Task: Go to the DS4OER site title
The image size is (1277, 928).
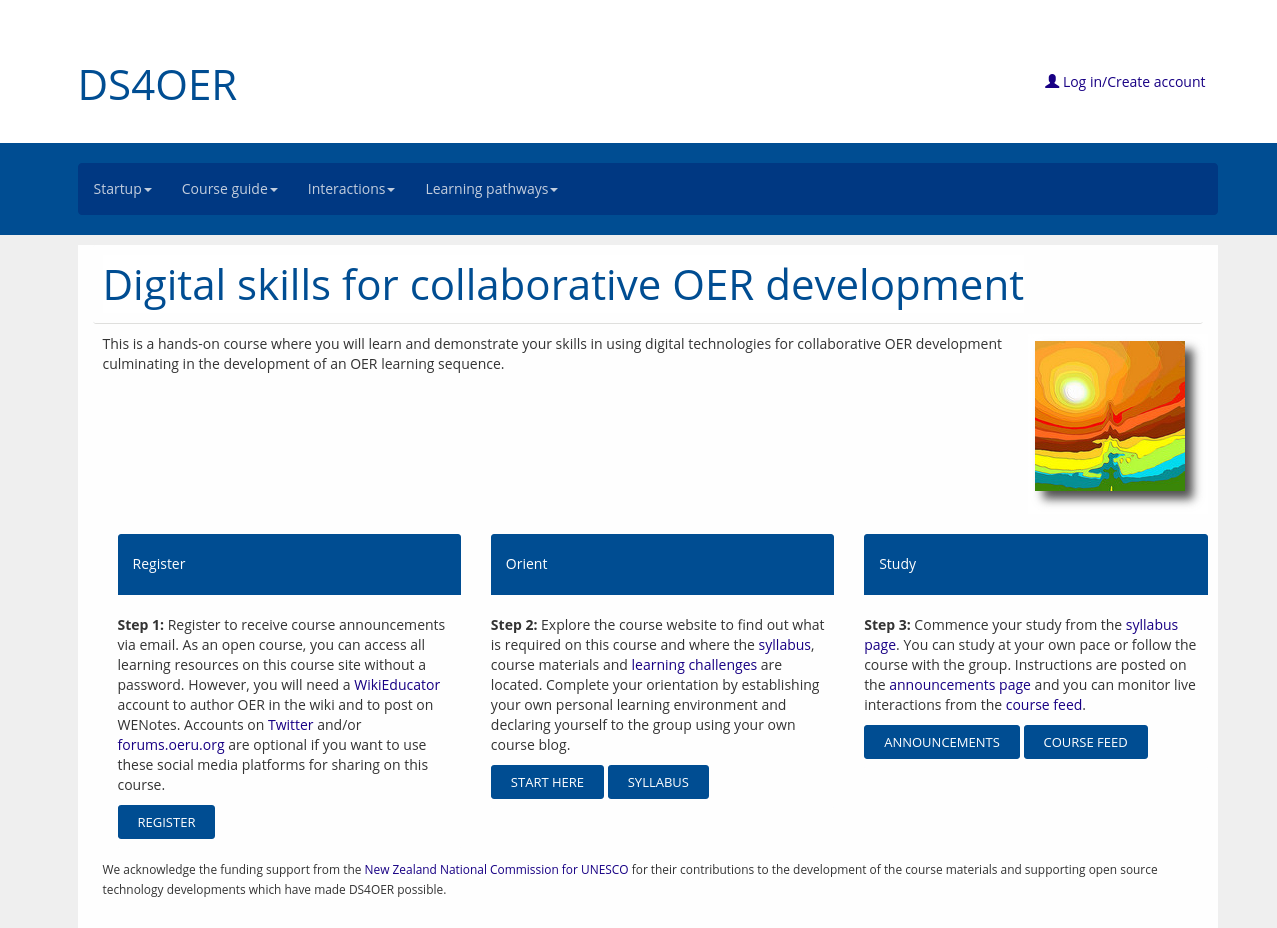Action: click(157, 85)
